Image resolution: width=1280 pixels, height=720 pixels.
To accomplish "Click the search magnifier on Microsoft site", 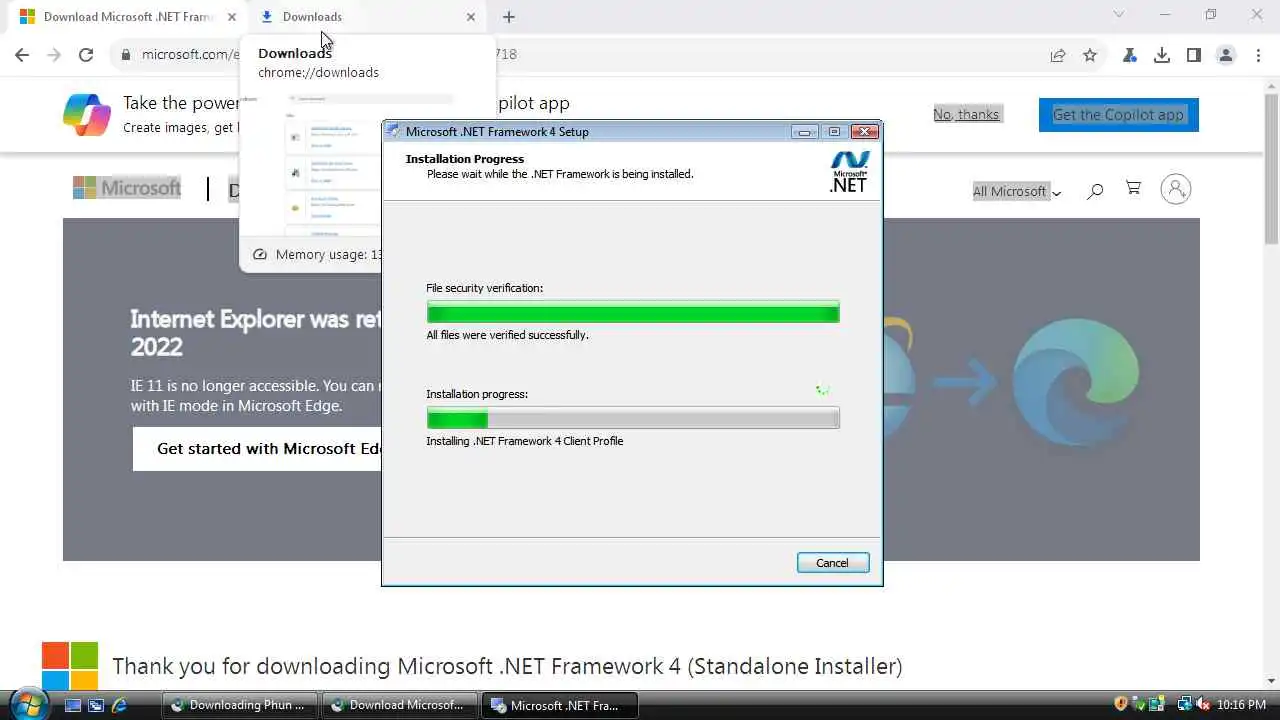I will 1095,190.
